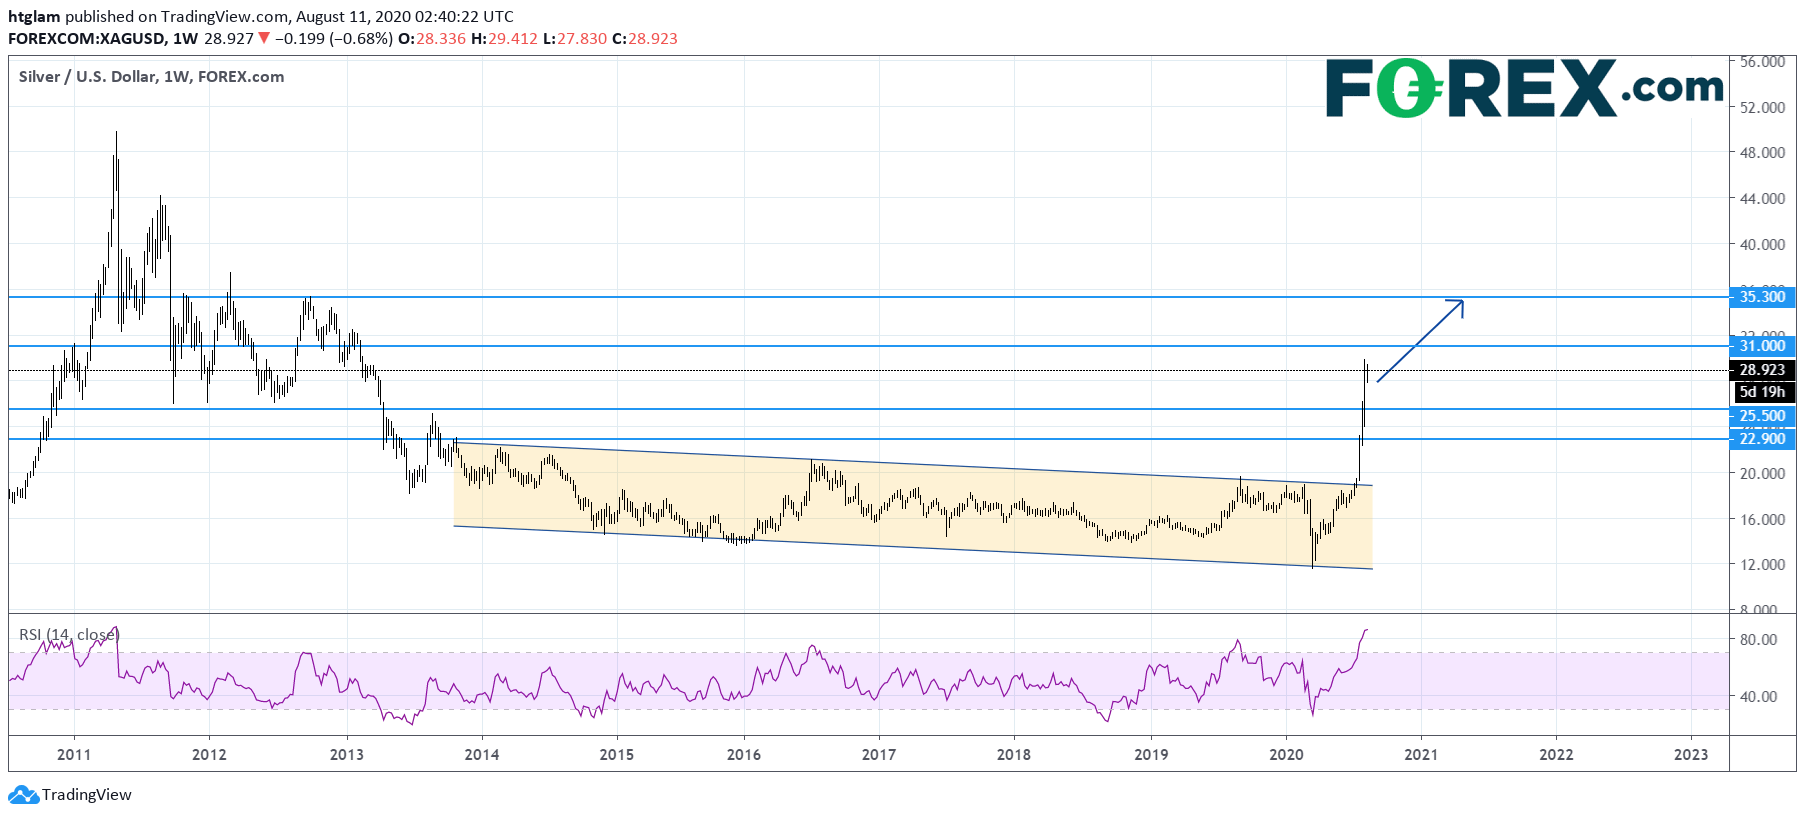Click the TradingView cloud logo icon
This screenshot has width=1805, height=818.
click(x=23, y=795)
